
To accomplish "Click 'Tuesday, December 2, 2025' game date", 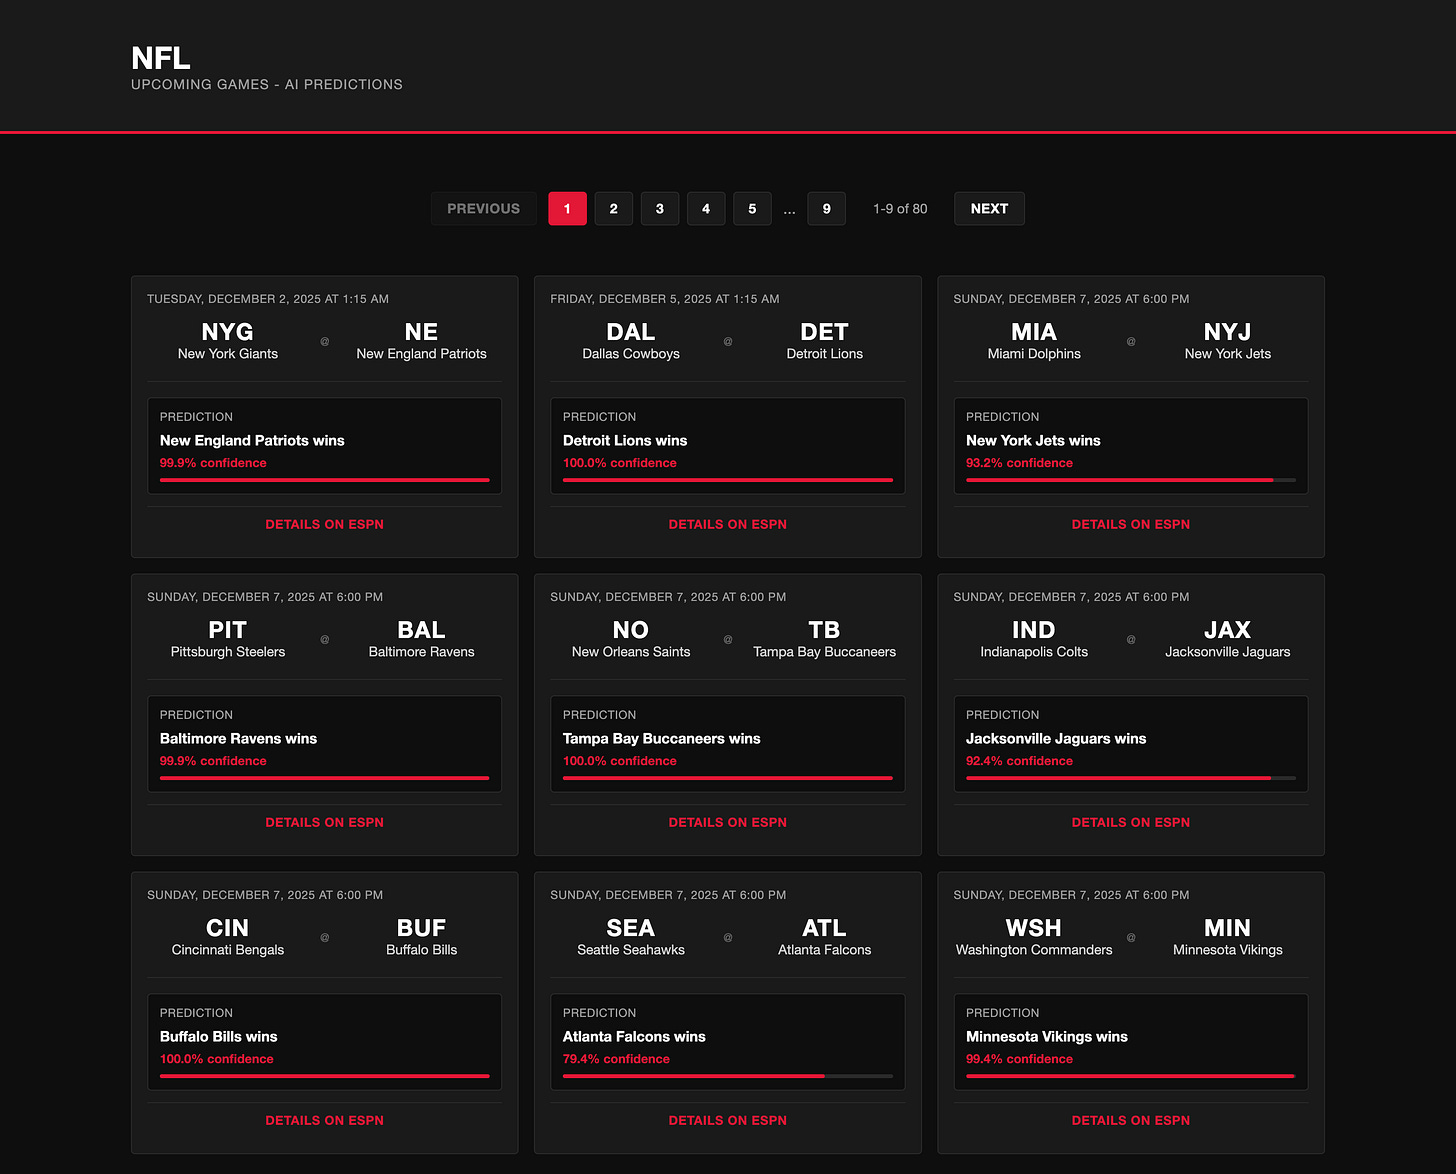I will pos(268,299).
